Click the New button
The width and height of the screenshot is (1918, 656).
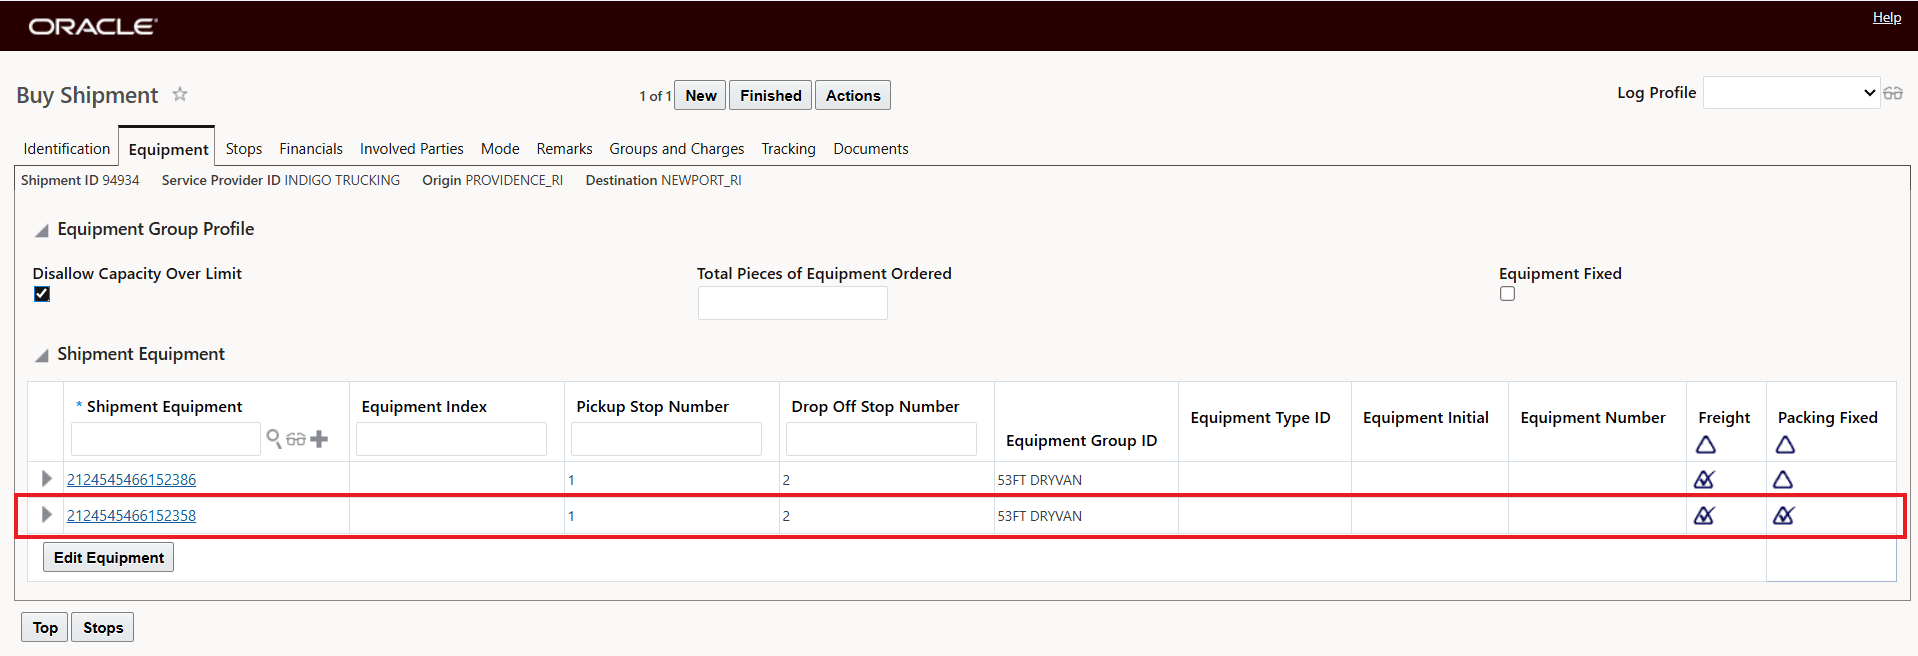click(x=701, y=95)
